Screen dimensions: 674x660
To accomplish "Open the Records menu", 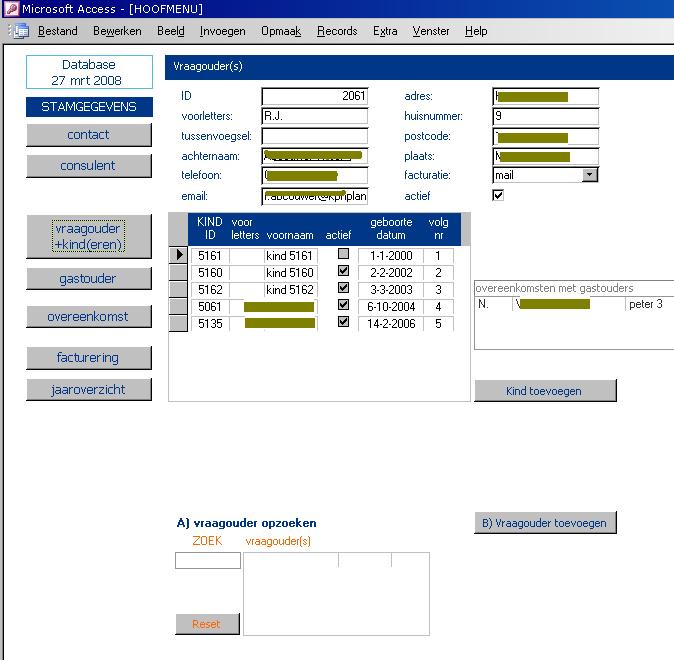I will [337, 31].
